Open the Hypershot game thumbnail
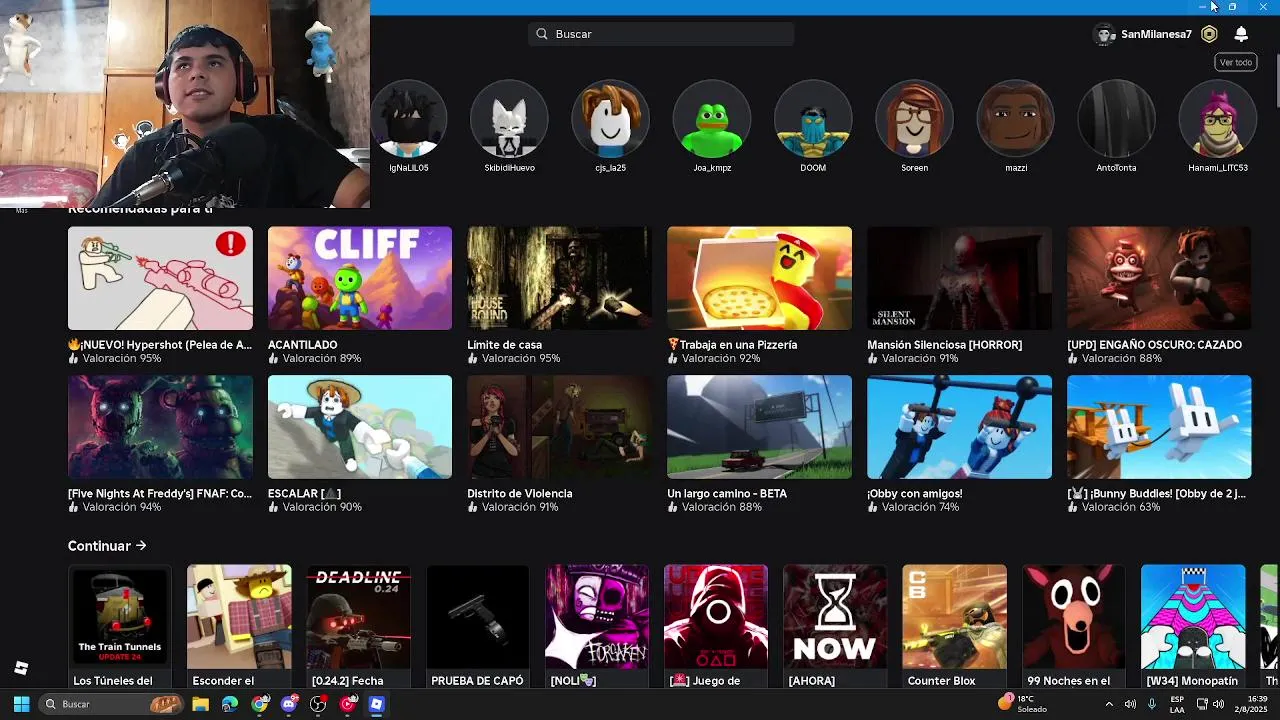Image resolution: width=1280 pixels, height=720 pixels. [x=160, y=278]
